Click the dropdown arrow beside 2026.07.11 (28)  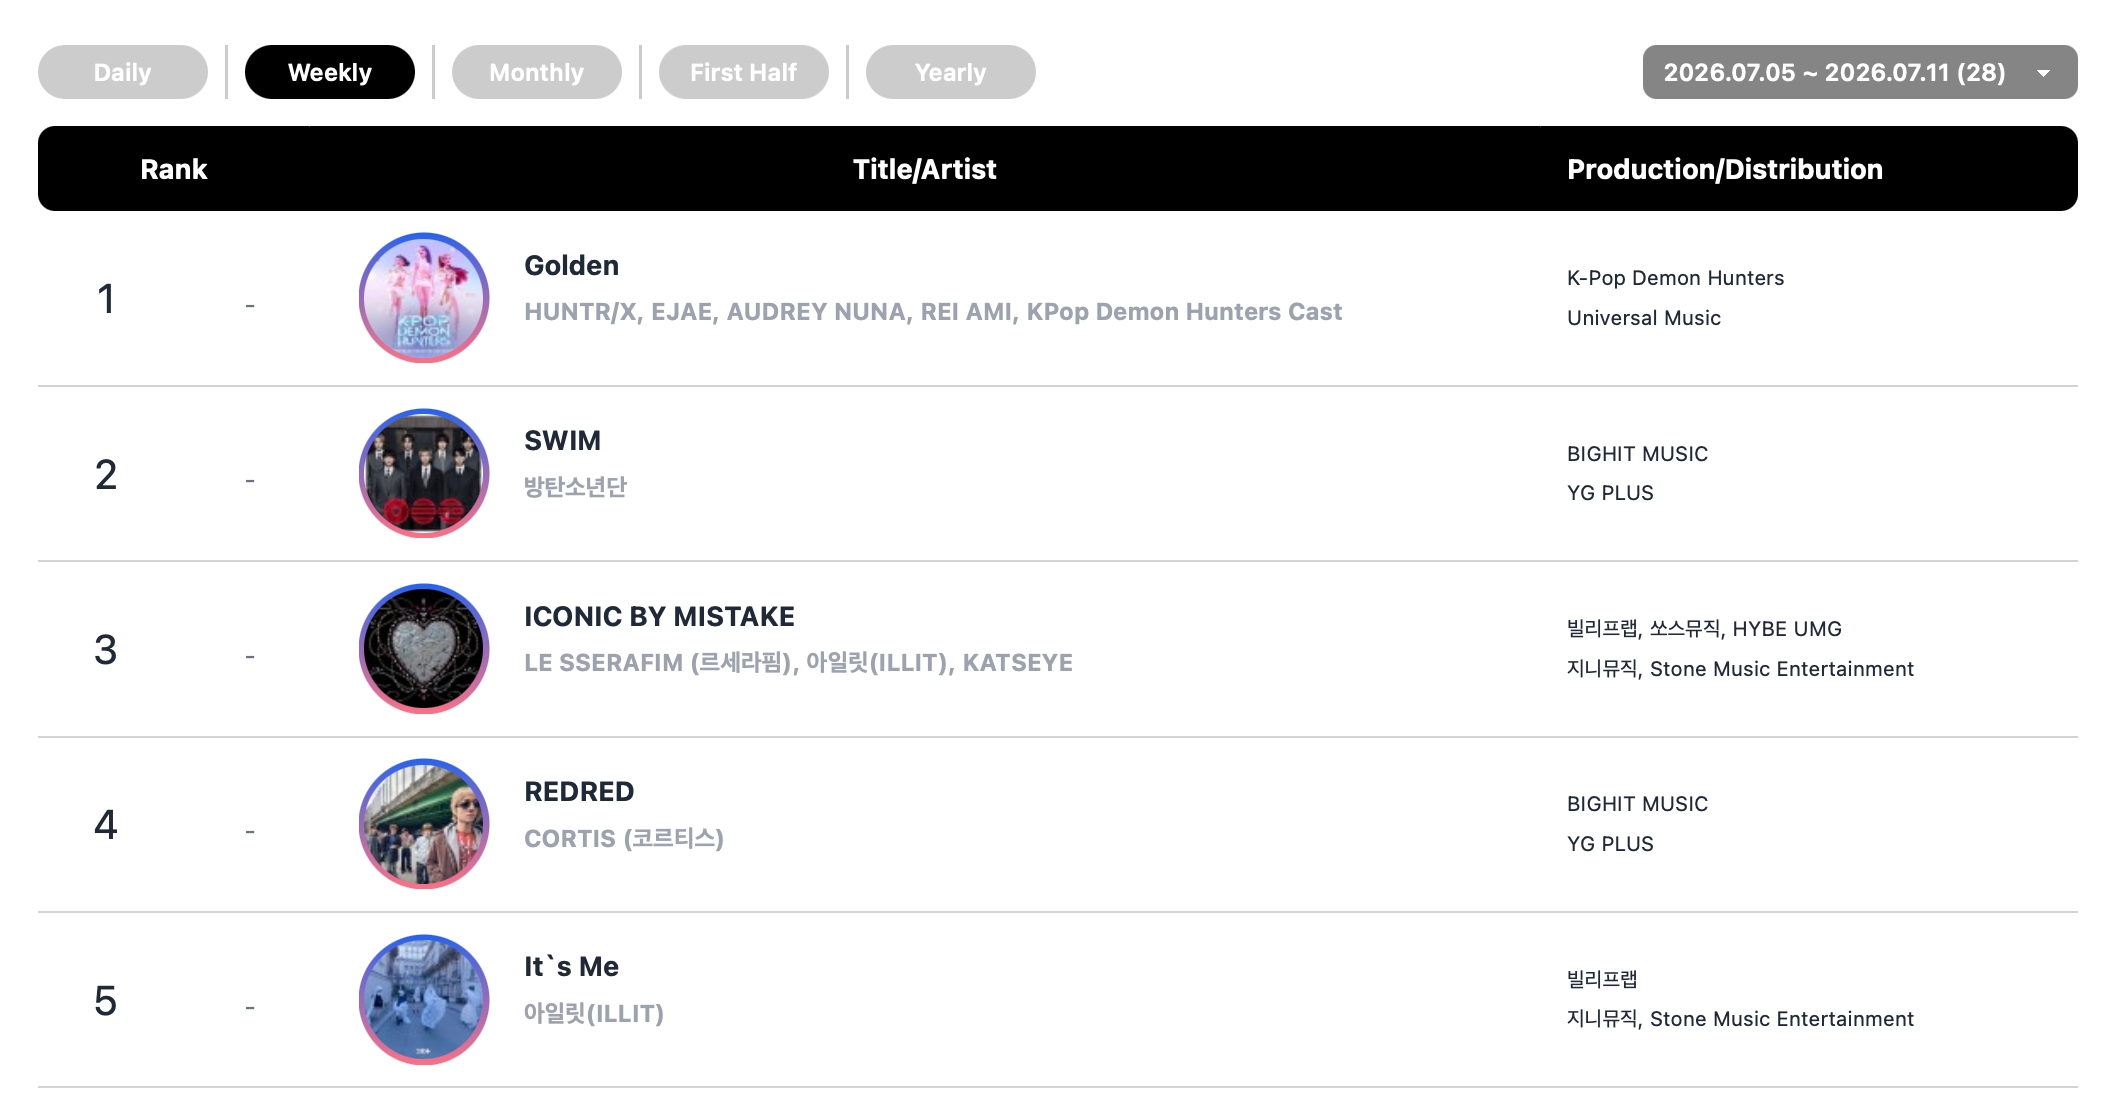pos(2044,73)
